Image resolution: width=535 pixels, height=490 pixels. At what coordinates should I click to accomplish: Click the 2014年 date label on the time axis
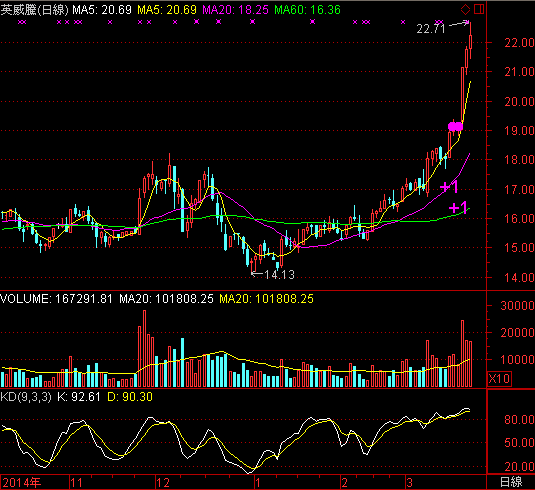22,482
